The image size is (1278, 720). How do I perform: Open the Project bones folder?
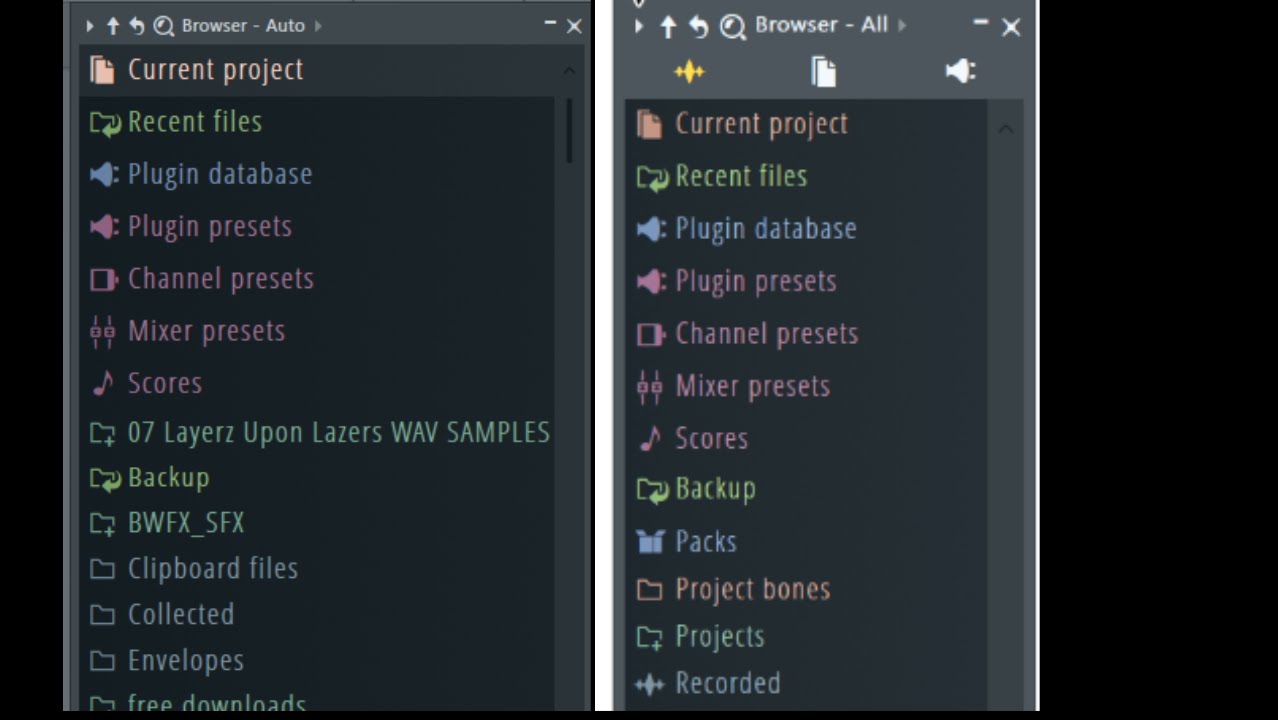[752, 589]
